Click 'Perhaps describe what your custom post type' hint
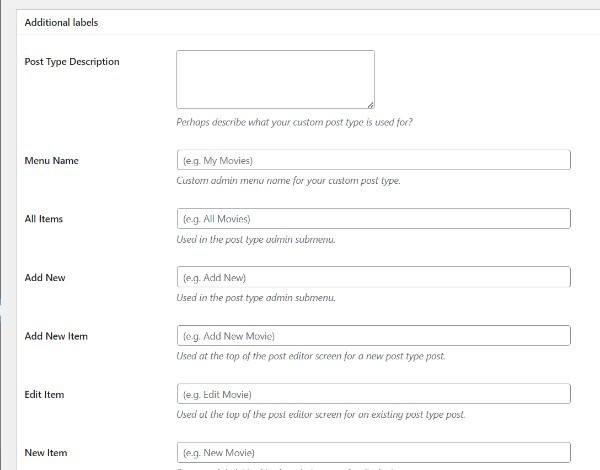The width and height of the screenshot is (600, 470). pos(295,122)
